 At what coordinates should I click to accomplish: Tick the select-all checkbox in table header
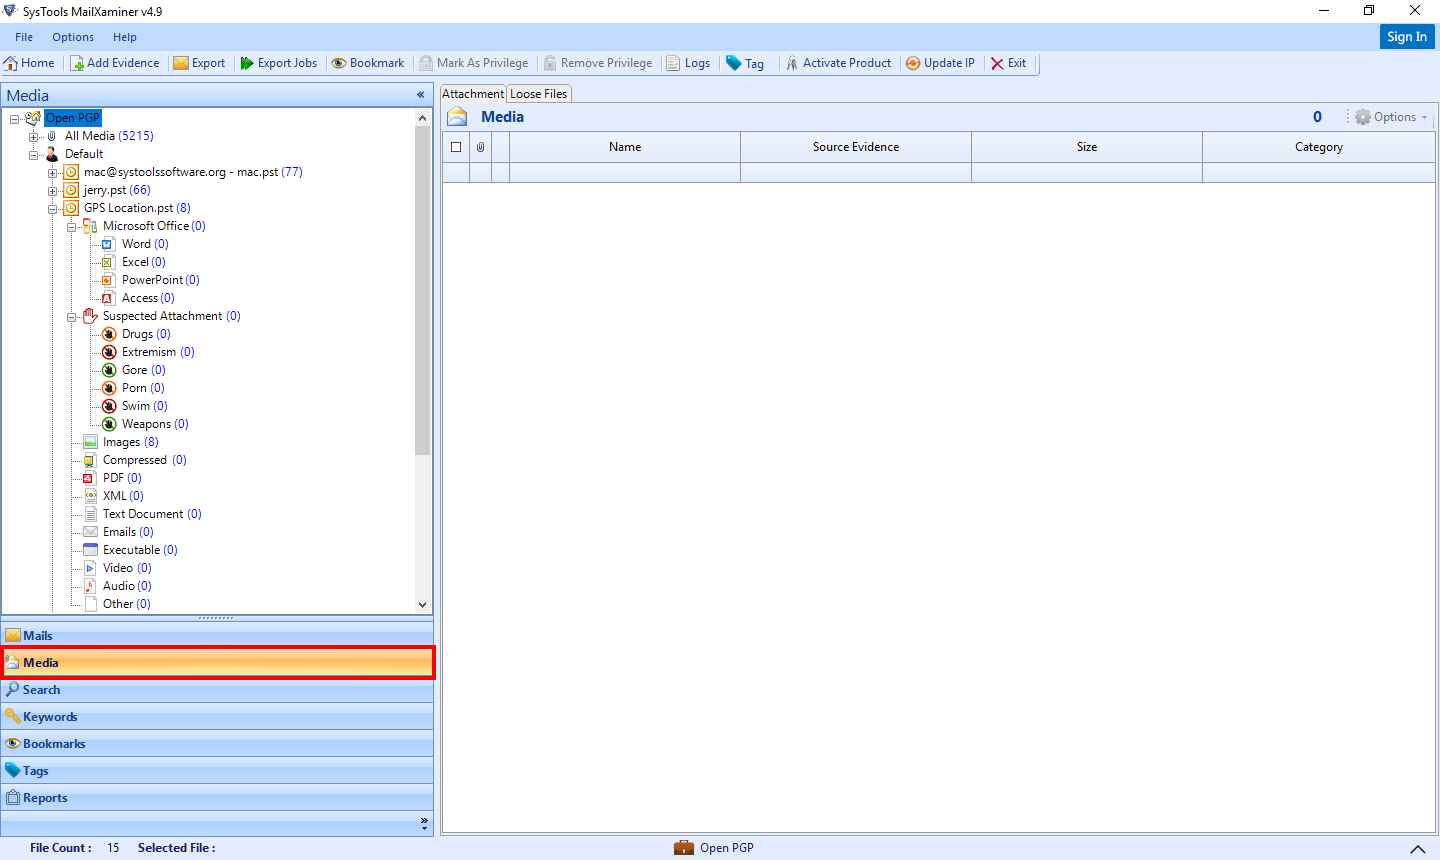click(456, 147)
